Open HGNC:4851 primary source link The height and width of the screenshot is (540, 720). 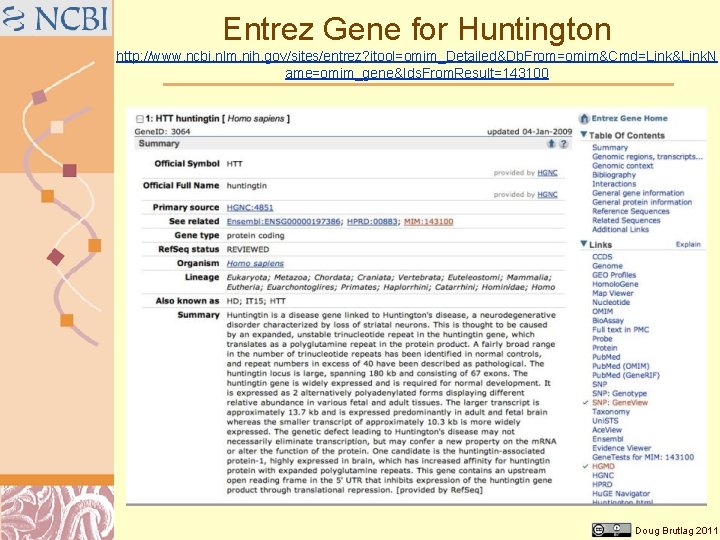[250, 208]
